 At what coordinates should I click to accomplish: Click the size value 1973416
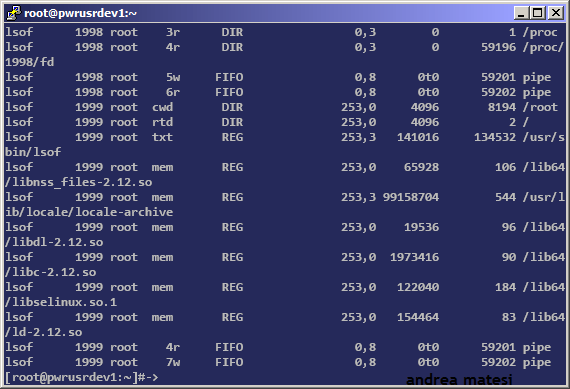[414, 257]
